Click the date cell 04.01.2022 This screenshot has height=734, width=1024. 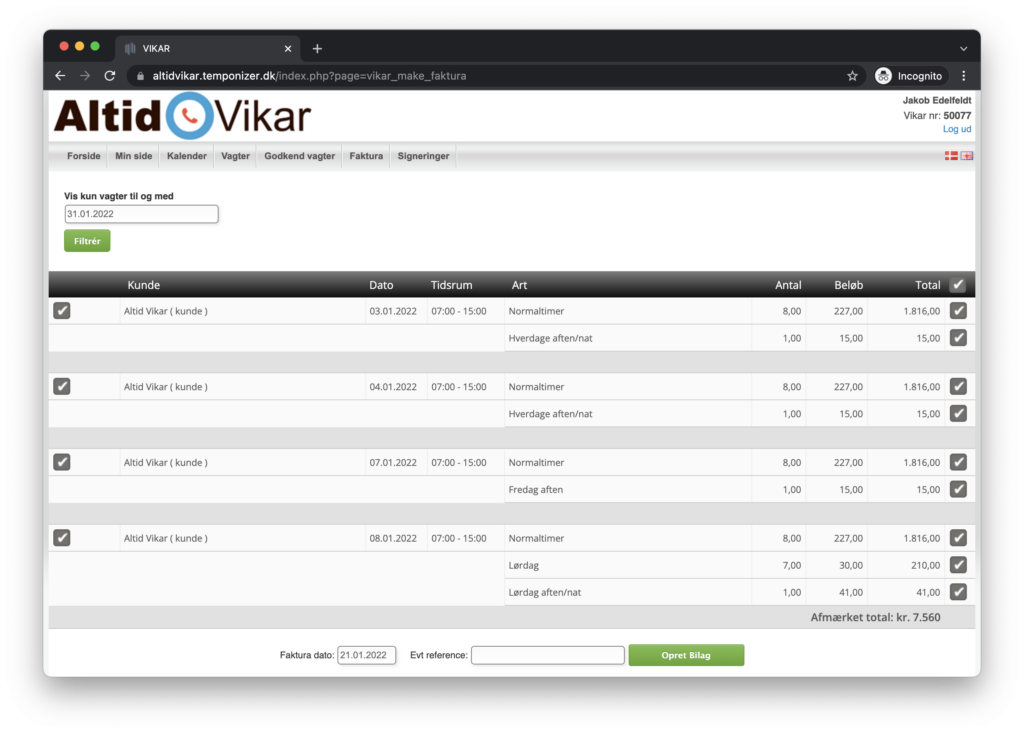393,387
